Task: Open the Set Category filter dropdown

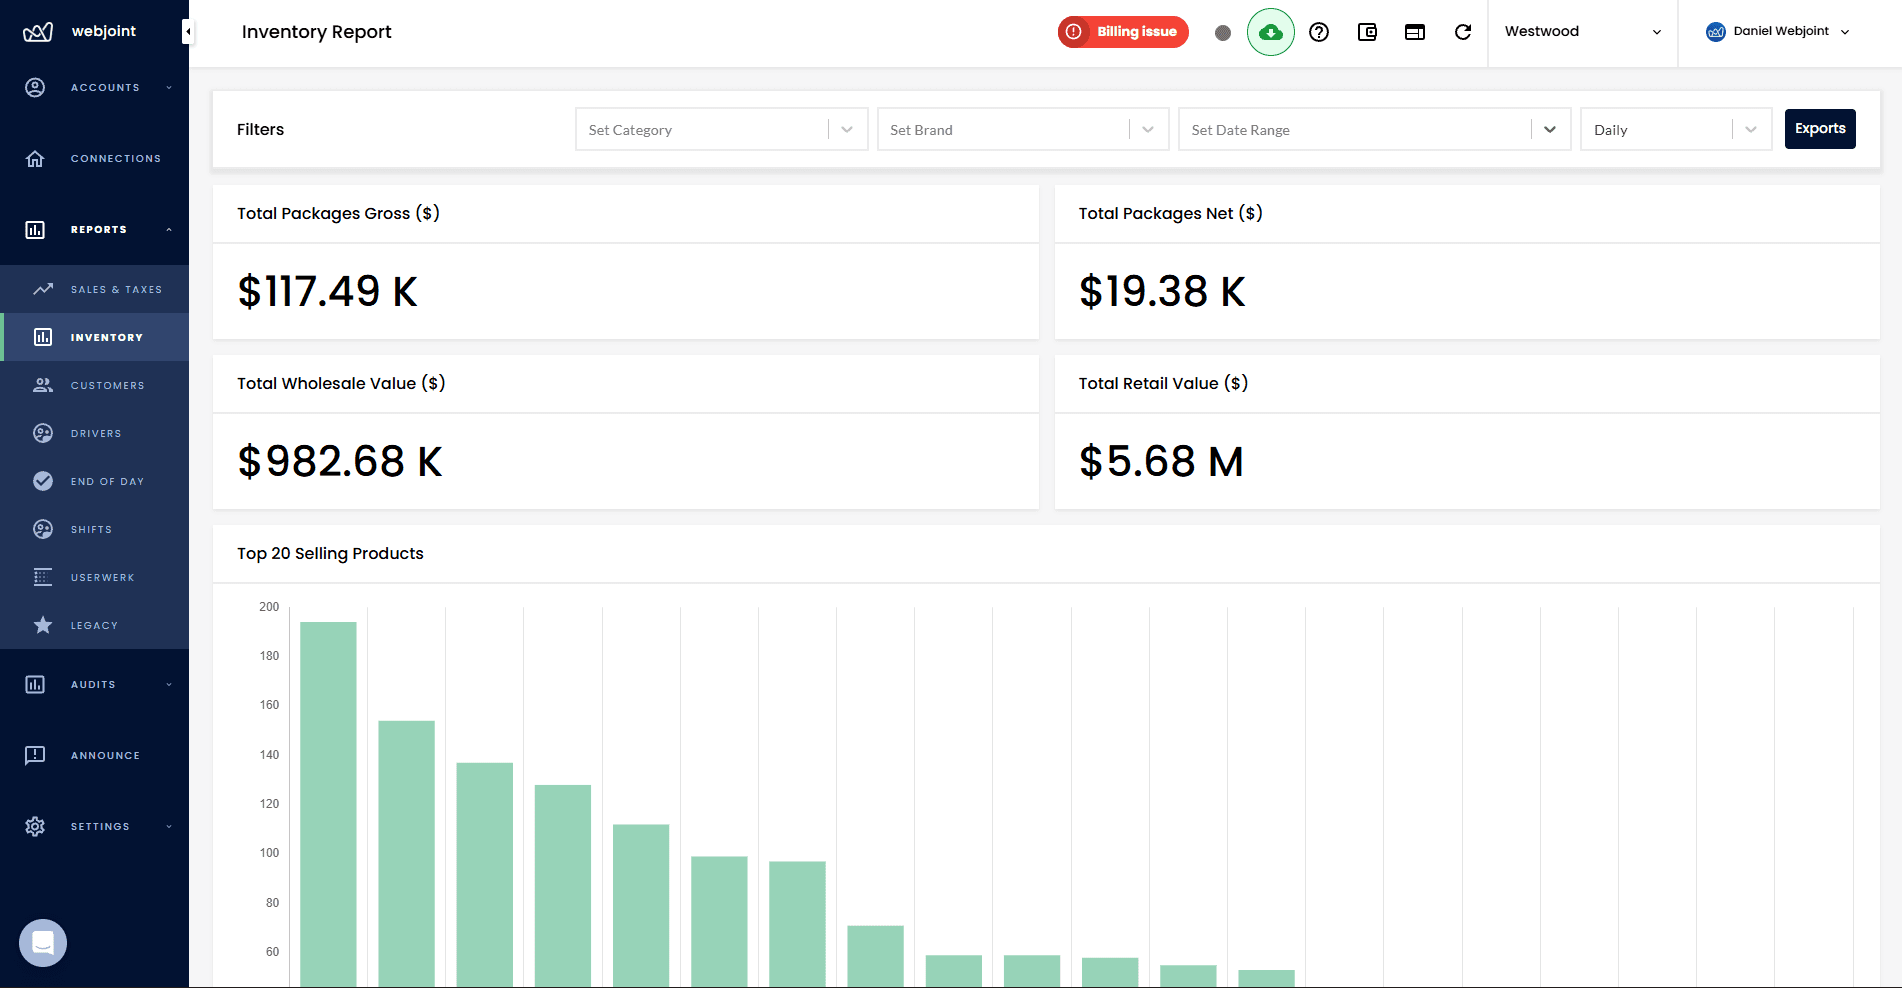Action: point(721,129)
